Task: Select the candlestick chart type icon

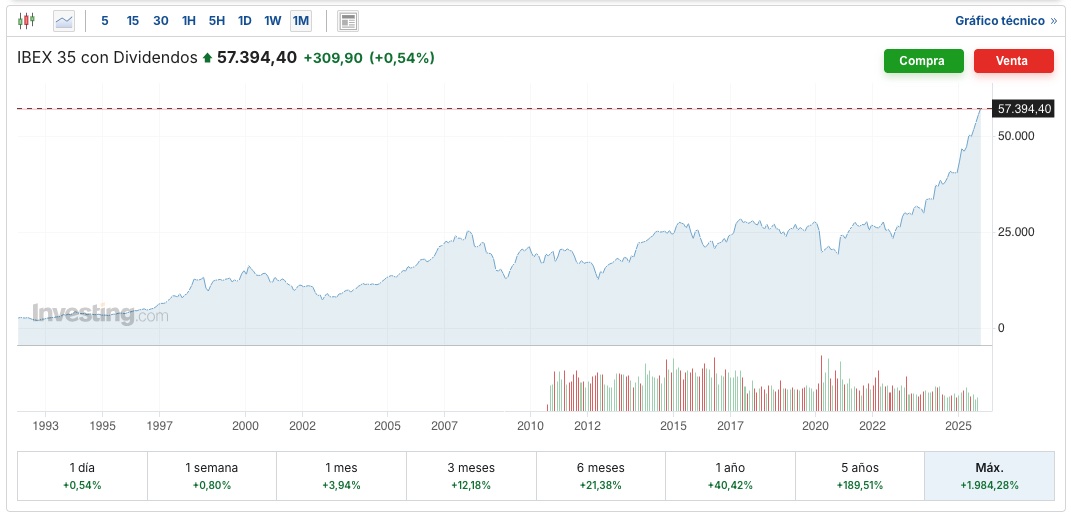Action: [26, 20]
